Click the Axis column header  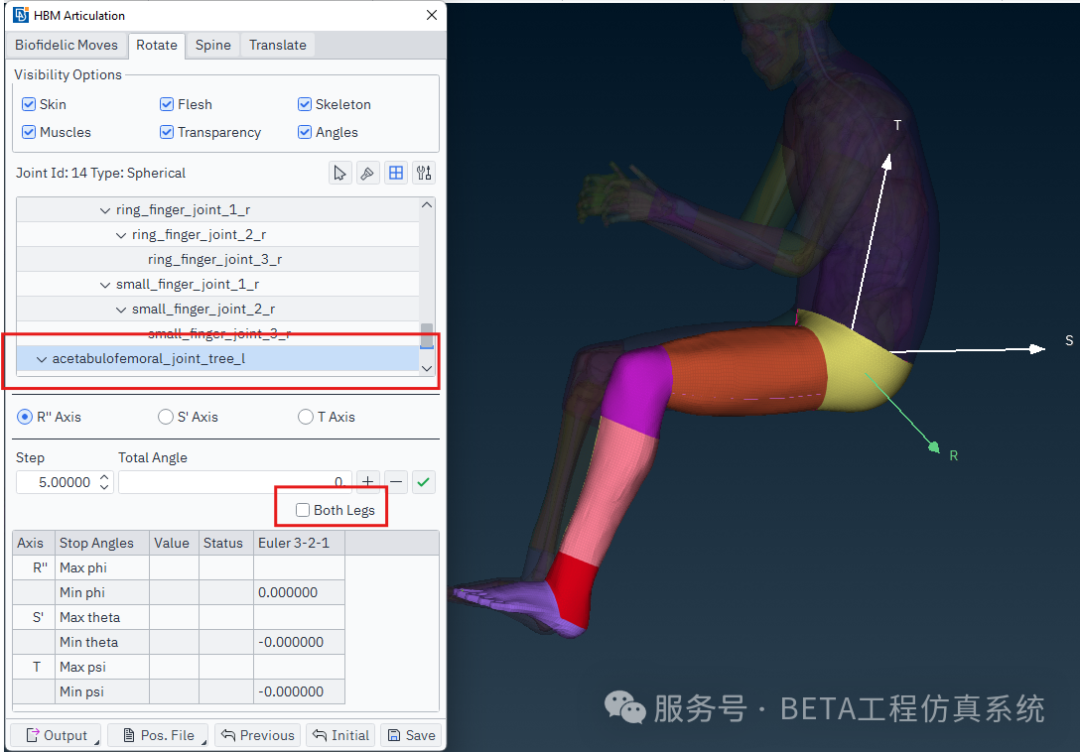click(x=34, y=543)
